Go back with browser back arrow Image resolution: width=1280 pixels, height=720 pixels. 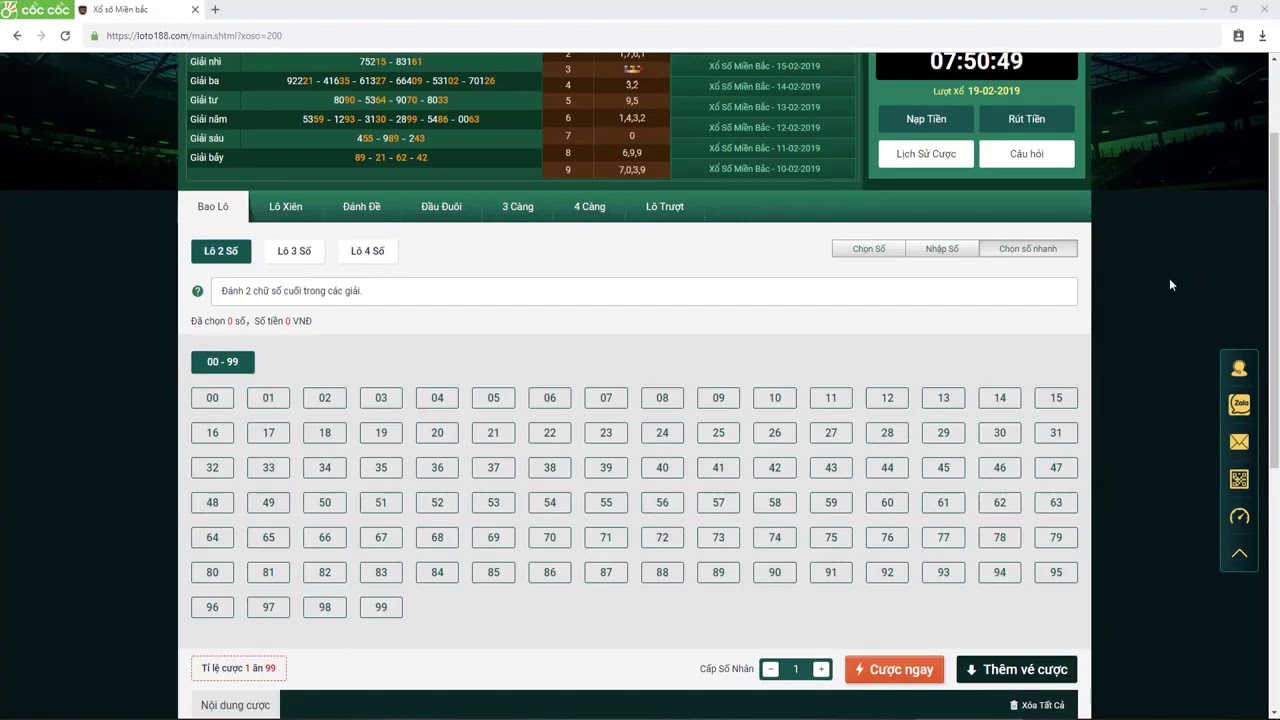(17, 35)
